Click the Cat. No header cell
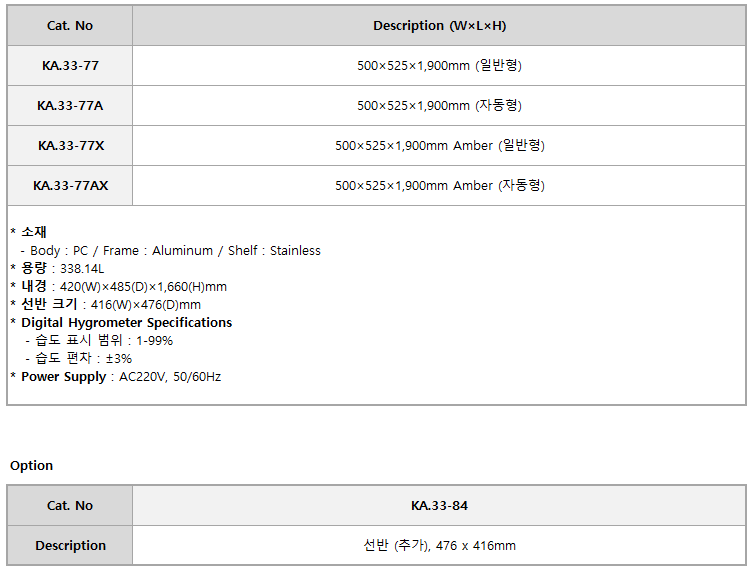Screen dimensions: 752x571 click(x=70, y=26)
